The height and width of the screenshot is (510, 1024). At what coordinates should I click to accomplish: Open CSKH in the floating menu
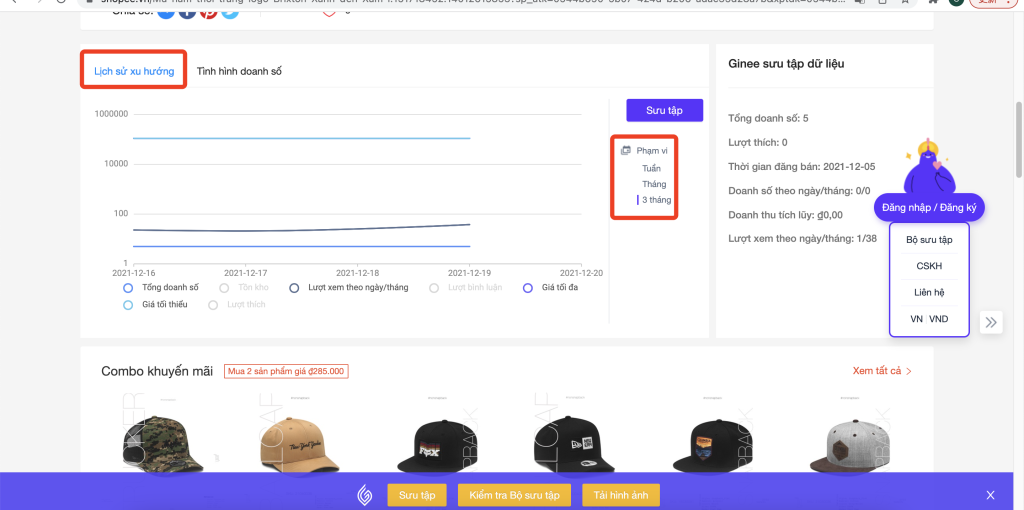(x=929, y=266)
